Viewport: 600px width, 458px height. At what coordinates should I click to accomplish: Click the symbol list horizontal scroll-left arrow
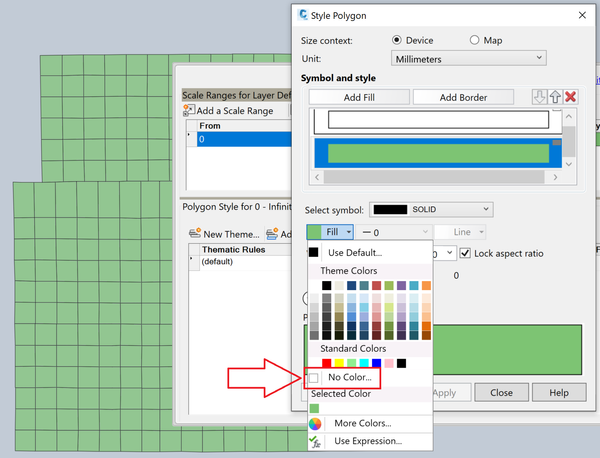click(317, 177)
